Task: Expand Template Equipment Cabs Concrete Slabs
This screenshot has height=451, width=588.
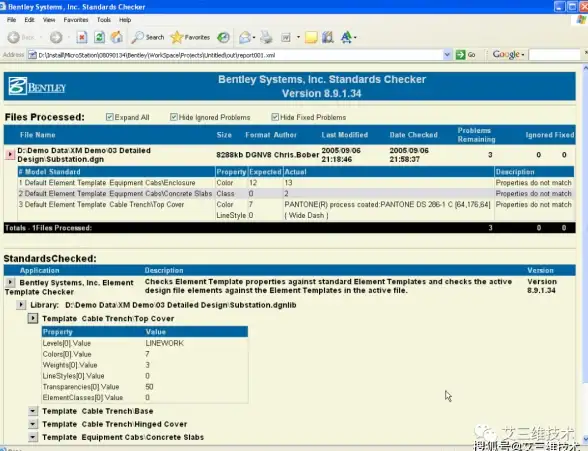Action: click(x=33, y=437)
